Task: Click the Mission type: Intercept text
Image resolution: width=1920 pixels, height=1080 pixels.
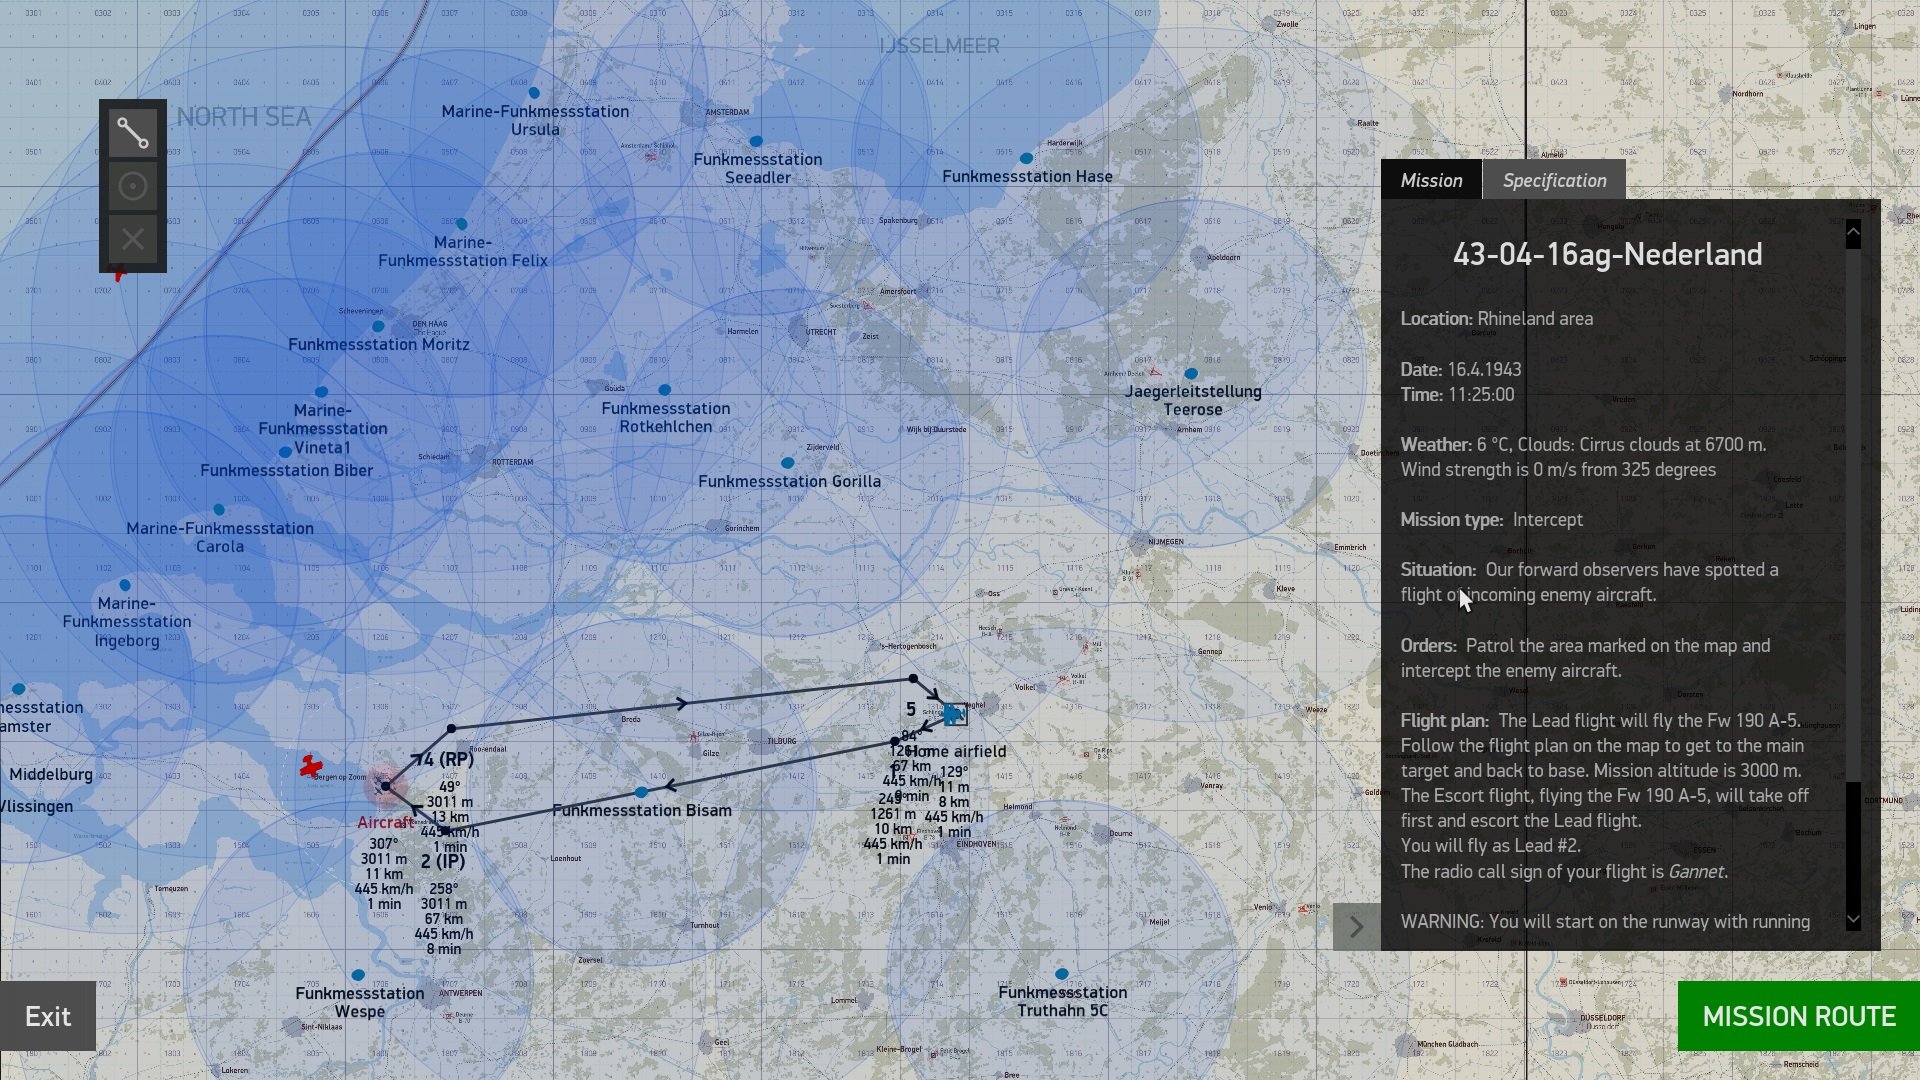Action: [1491, 520]
